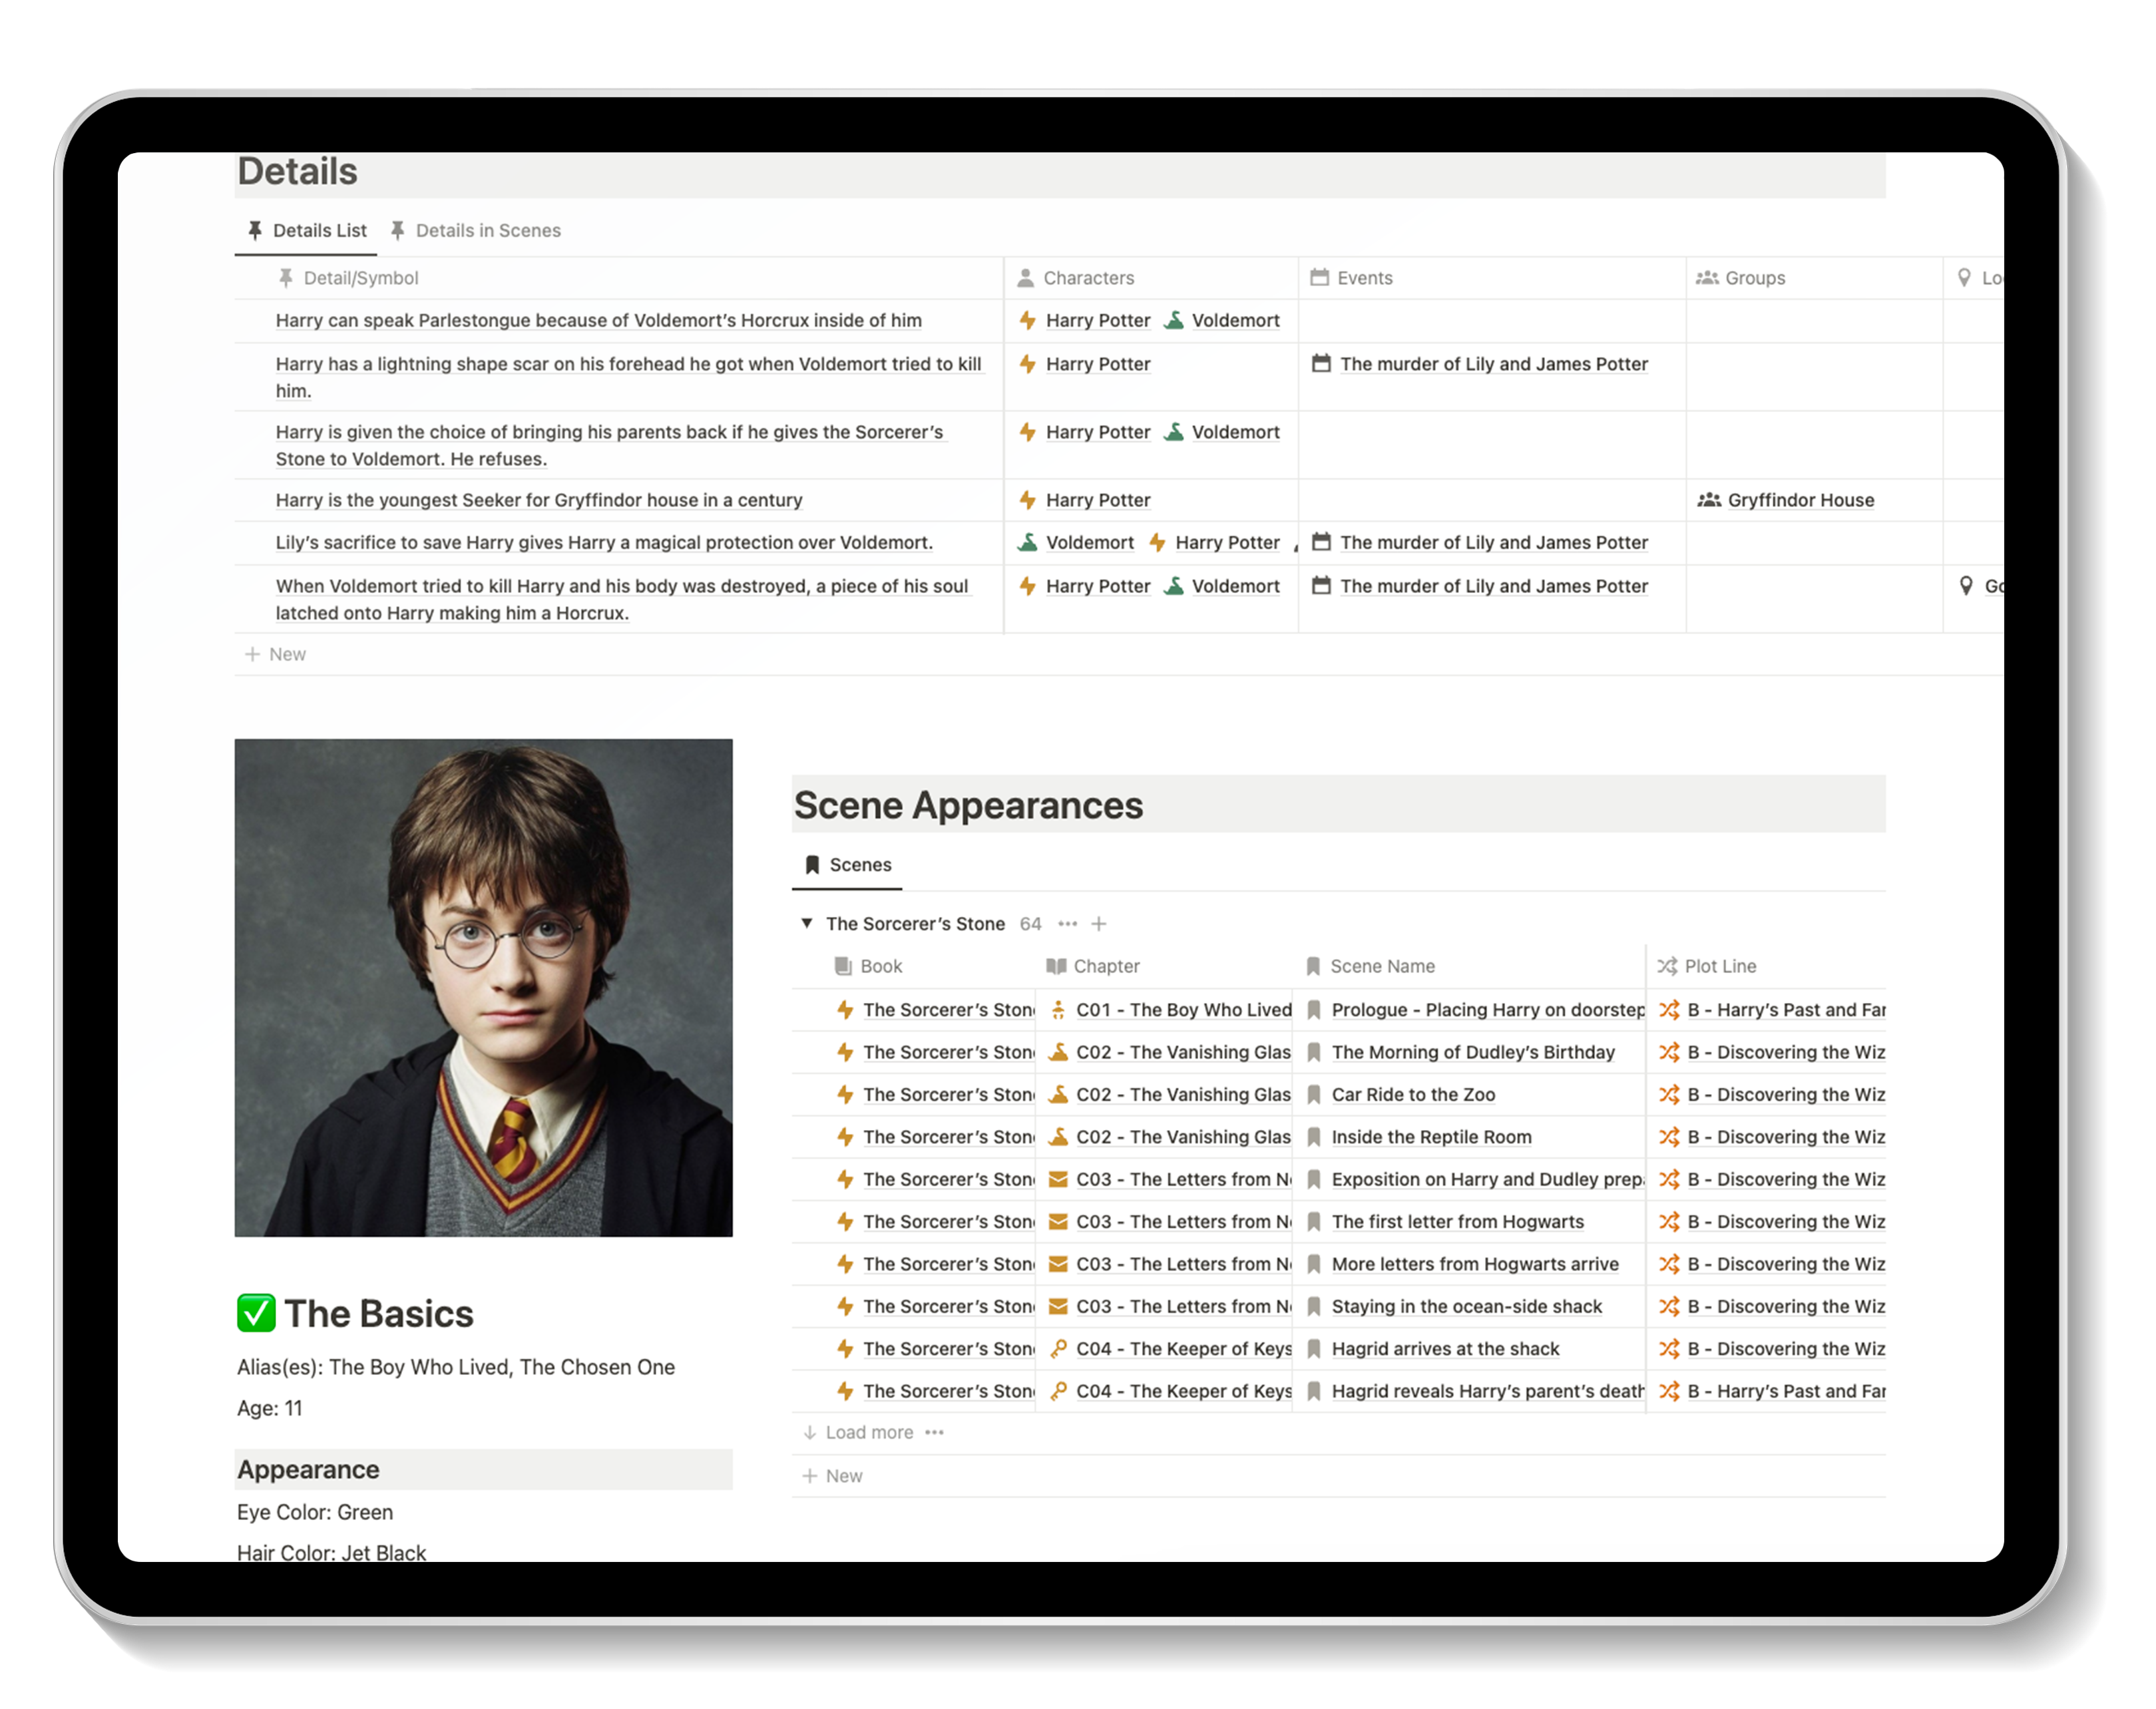Open the Events column header menu
The width and height of the screenshot is (2156, 1709).
pos(1351,278)
